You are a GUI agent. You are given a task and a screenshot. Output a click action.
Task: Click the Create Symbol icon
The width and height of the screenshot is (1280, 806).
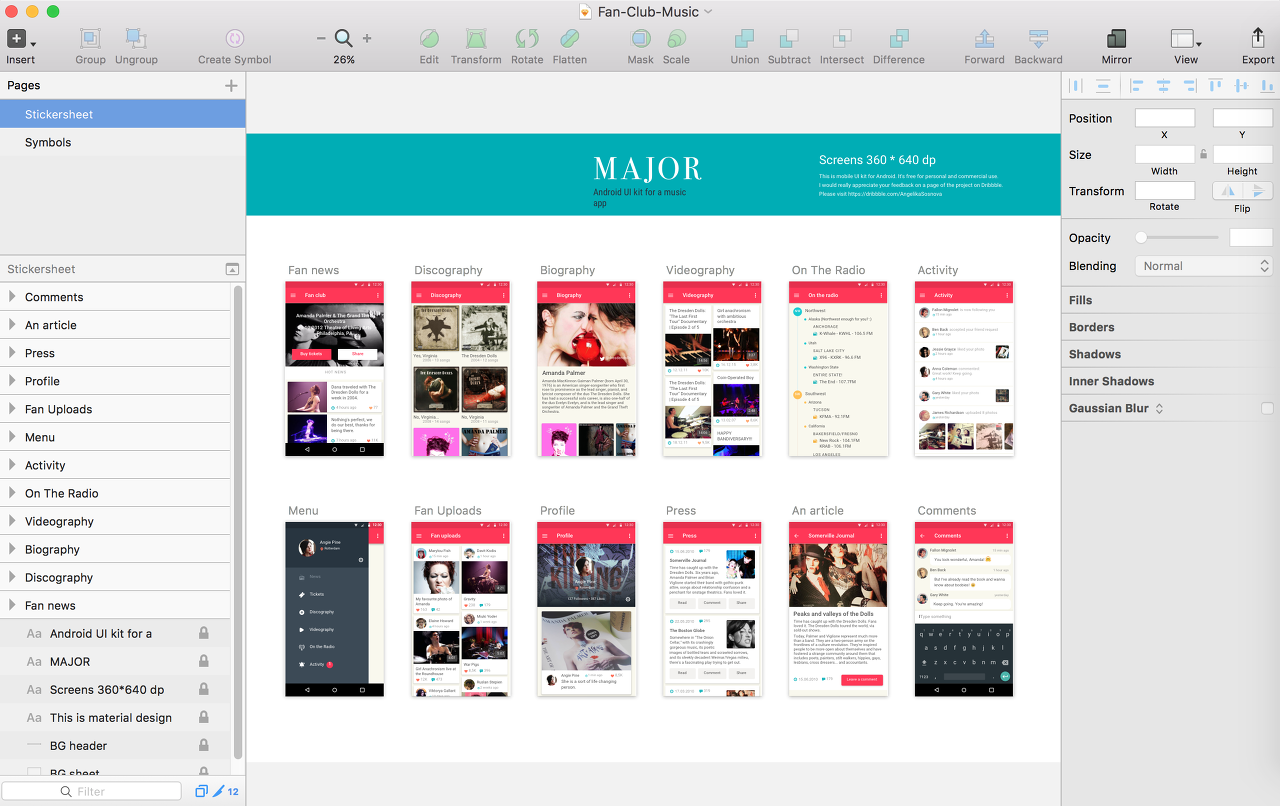coord(235,39)
